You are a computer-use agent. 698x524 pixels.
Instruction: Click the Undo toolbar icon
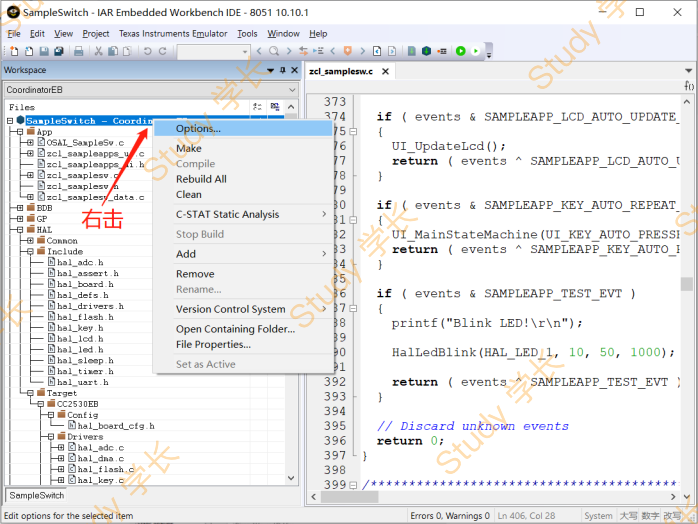pos(147,51)
